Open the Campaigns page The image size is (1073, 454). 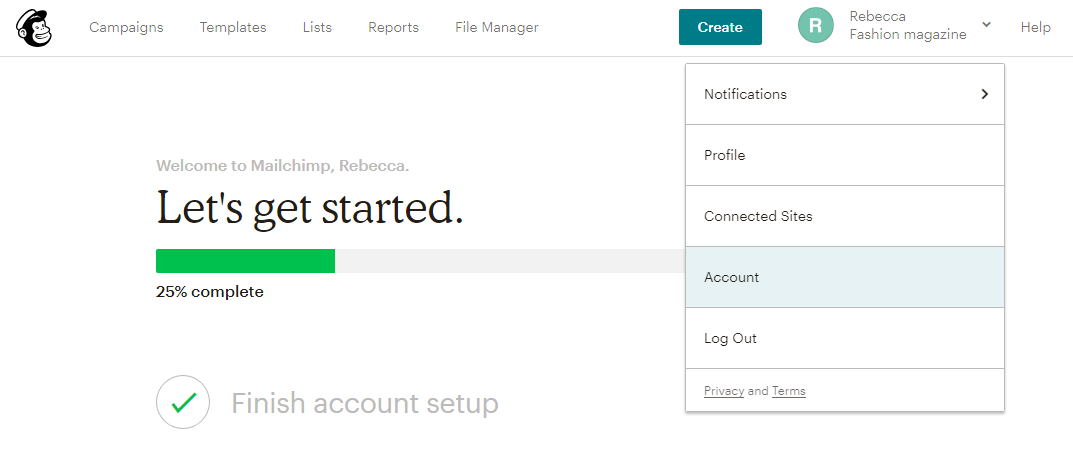point(127,27)
